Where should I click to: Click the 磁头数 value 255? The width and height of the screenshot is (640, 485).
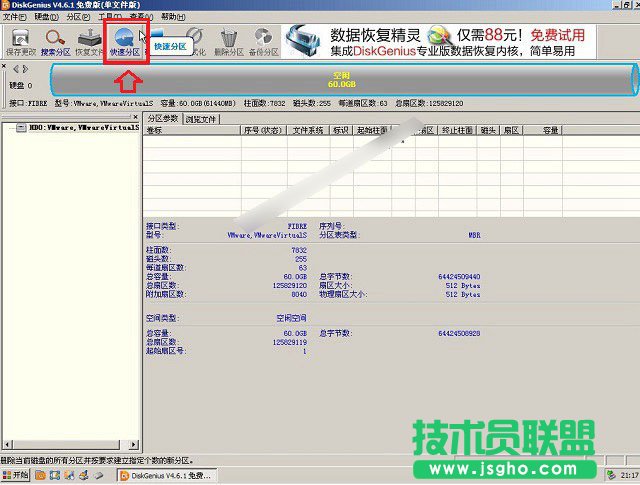(301, 259)
